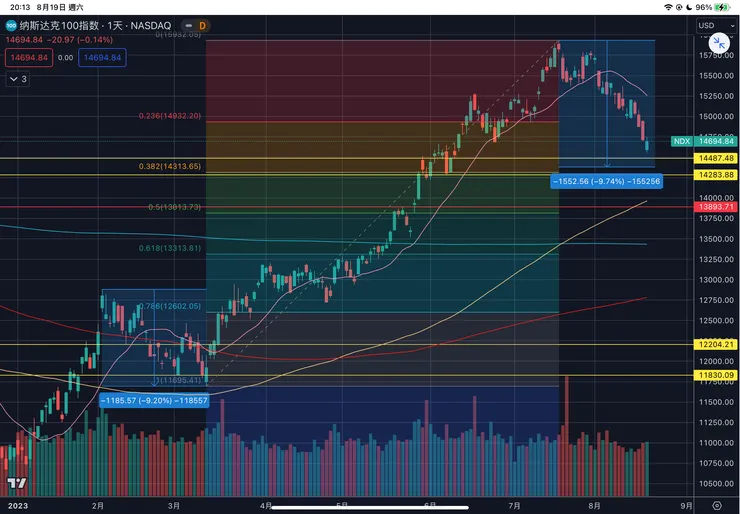Tap the Wi-Fi status icon
Image resolution: width=740 pixels, height=514 pixels.
pos(668,7)
